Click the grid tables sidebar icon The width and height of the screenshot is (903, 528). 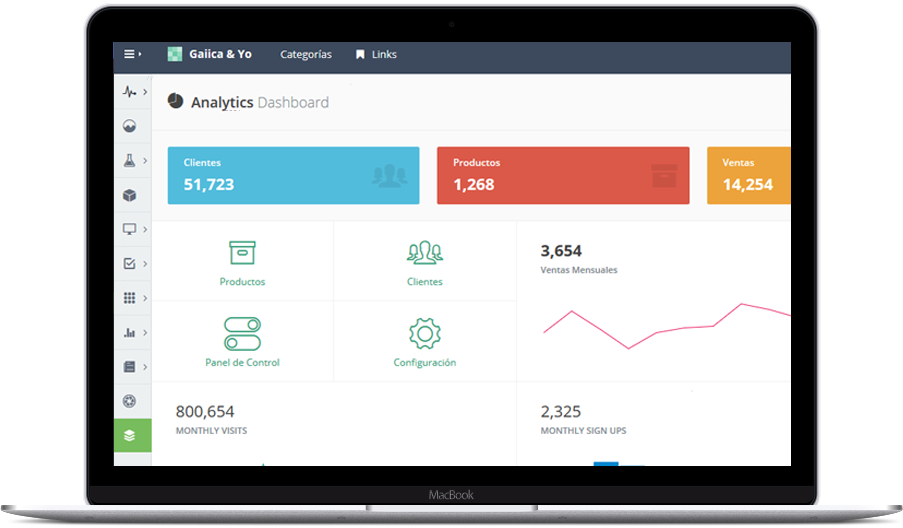point(130,298)
